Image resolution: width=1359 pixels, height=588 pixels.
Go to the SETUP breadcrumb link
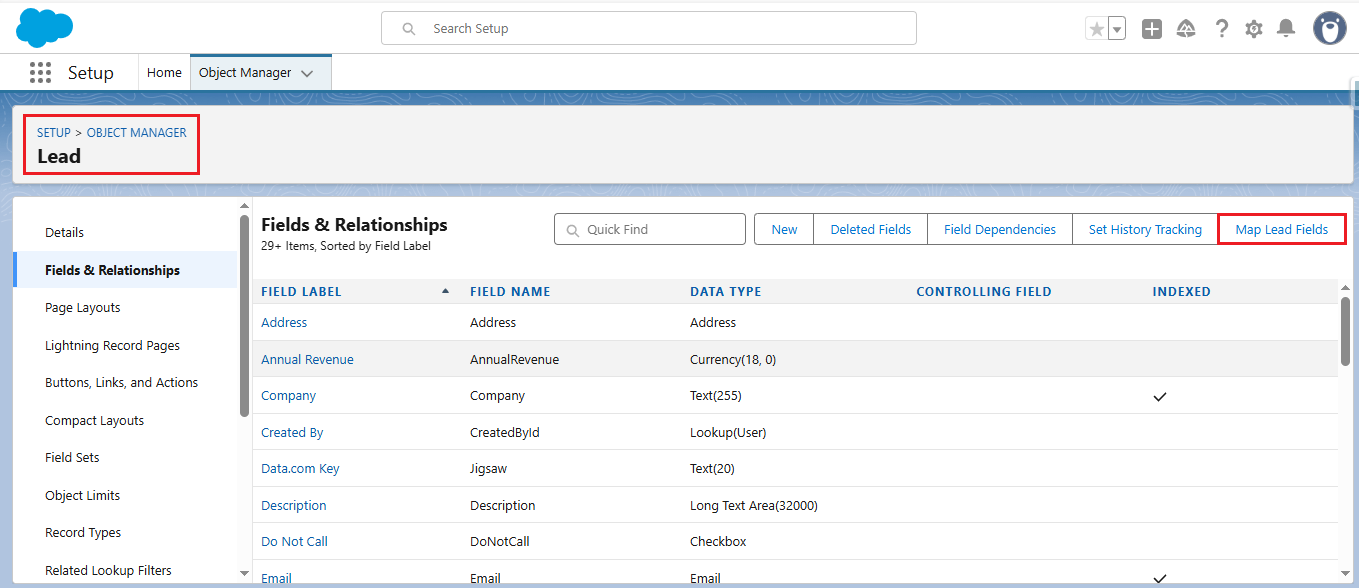54,132
